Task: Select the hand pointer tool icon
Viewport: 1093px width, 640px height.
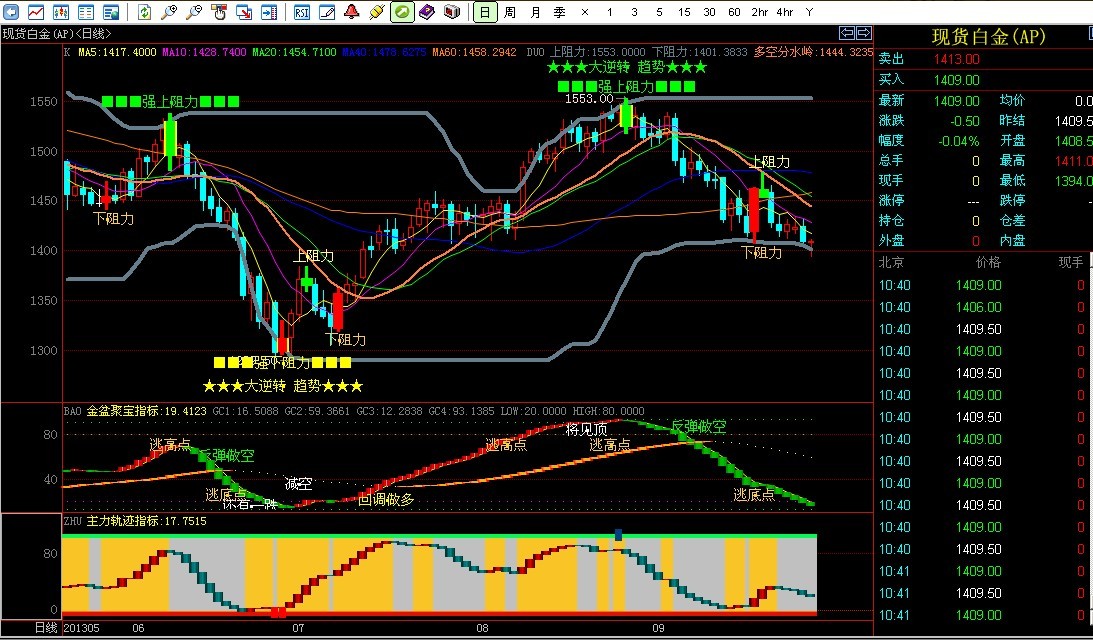Action: point(219,12)
